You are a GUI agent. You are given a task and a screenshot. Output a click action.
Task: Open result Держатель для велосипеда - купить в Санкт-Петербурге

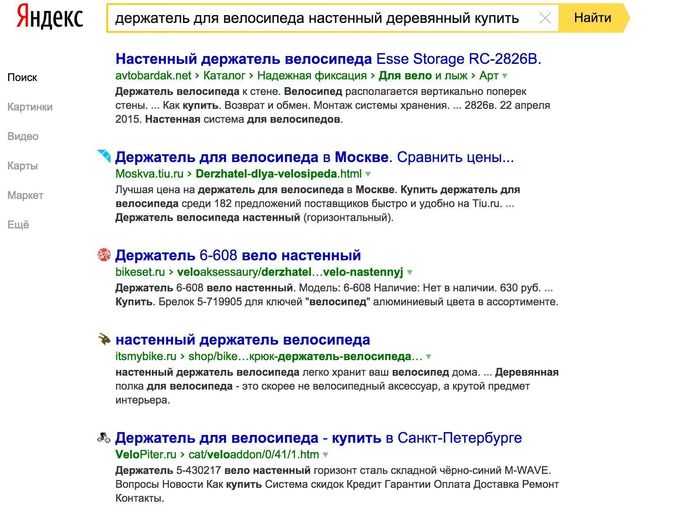point(318,438)
